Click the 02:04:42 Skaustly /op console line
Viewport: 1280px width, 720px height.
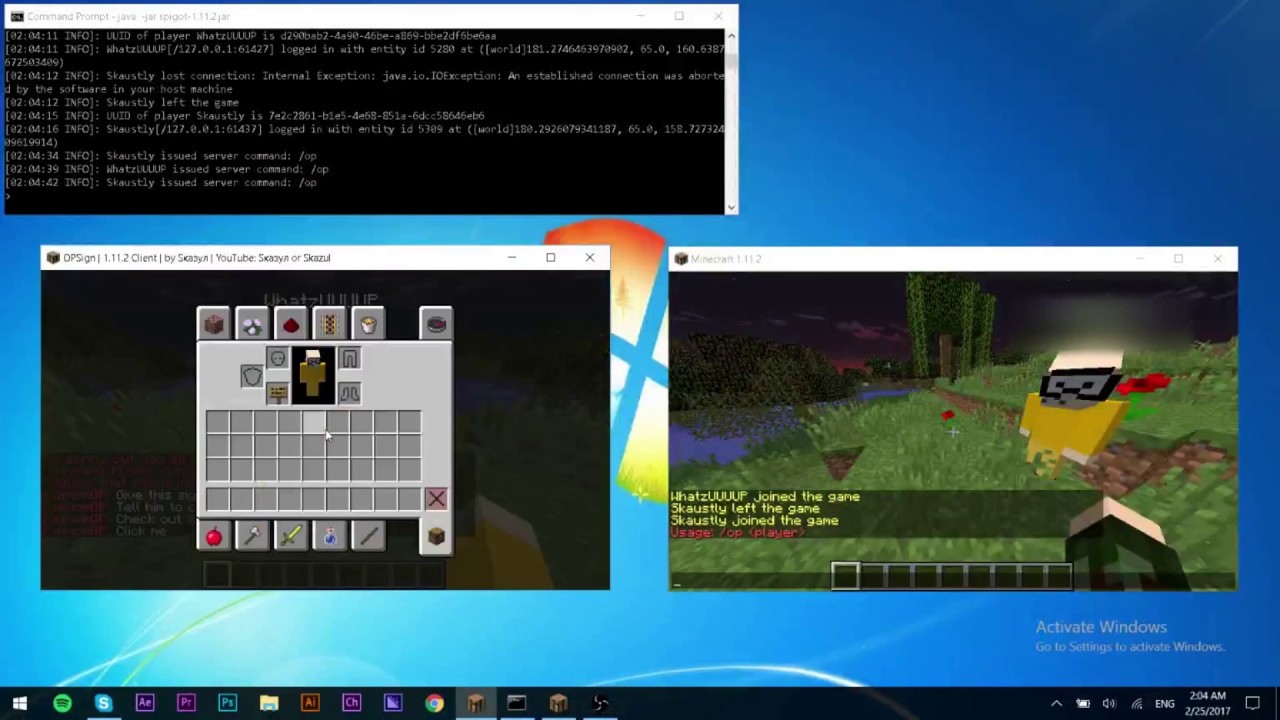pyautogui.click(x=161, y=183)
